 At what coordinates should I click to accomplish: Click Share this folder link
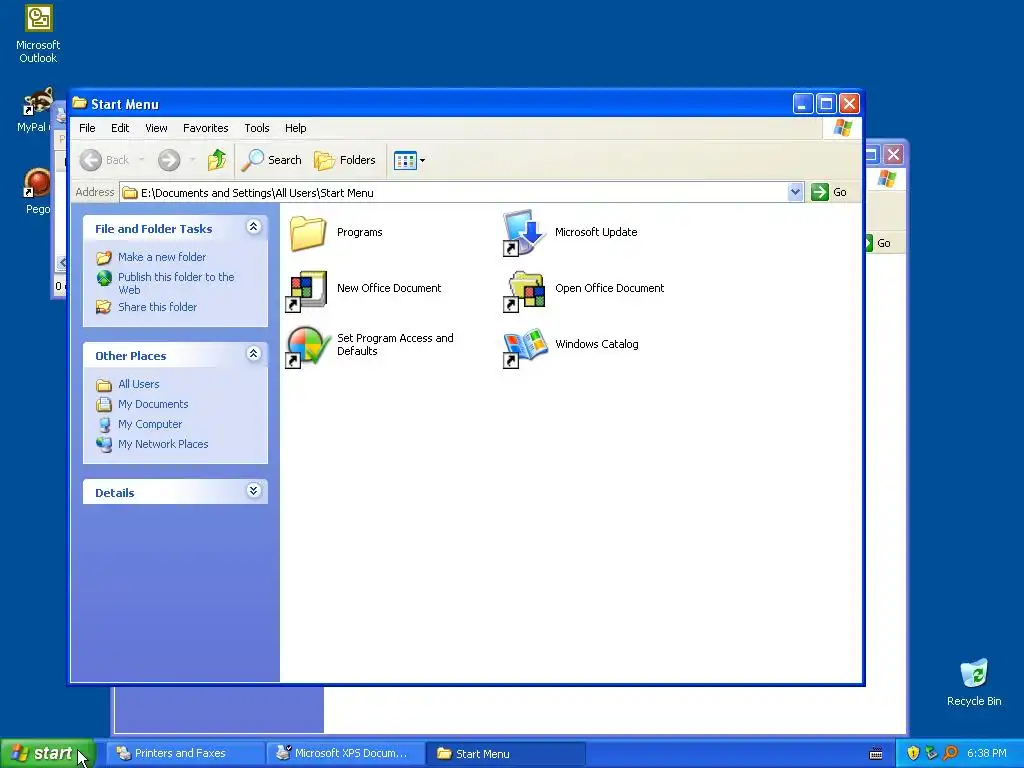coord(157,307)
